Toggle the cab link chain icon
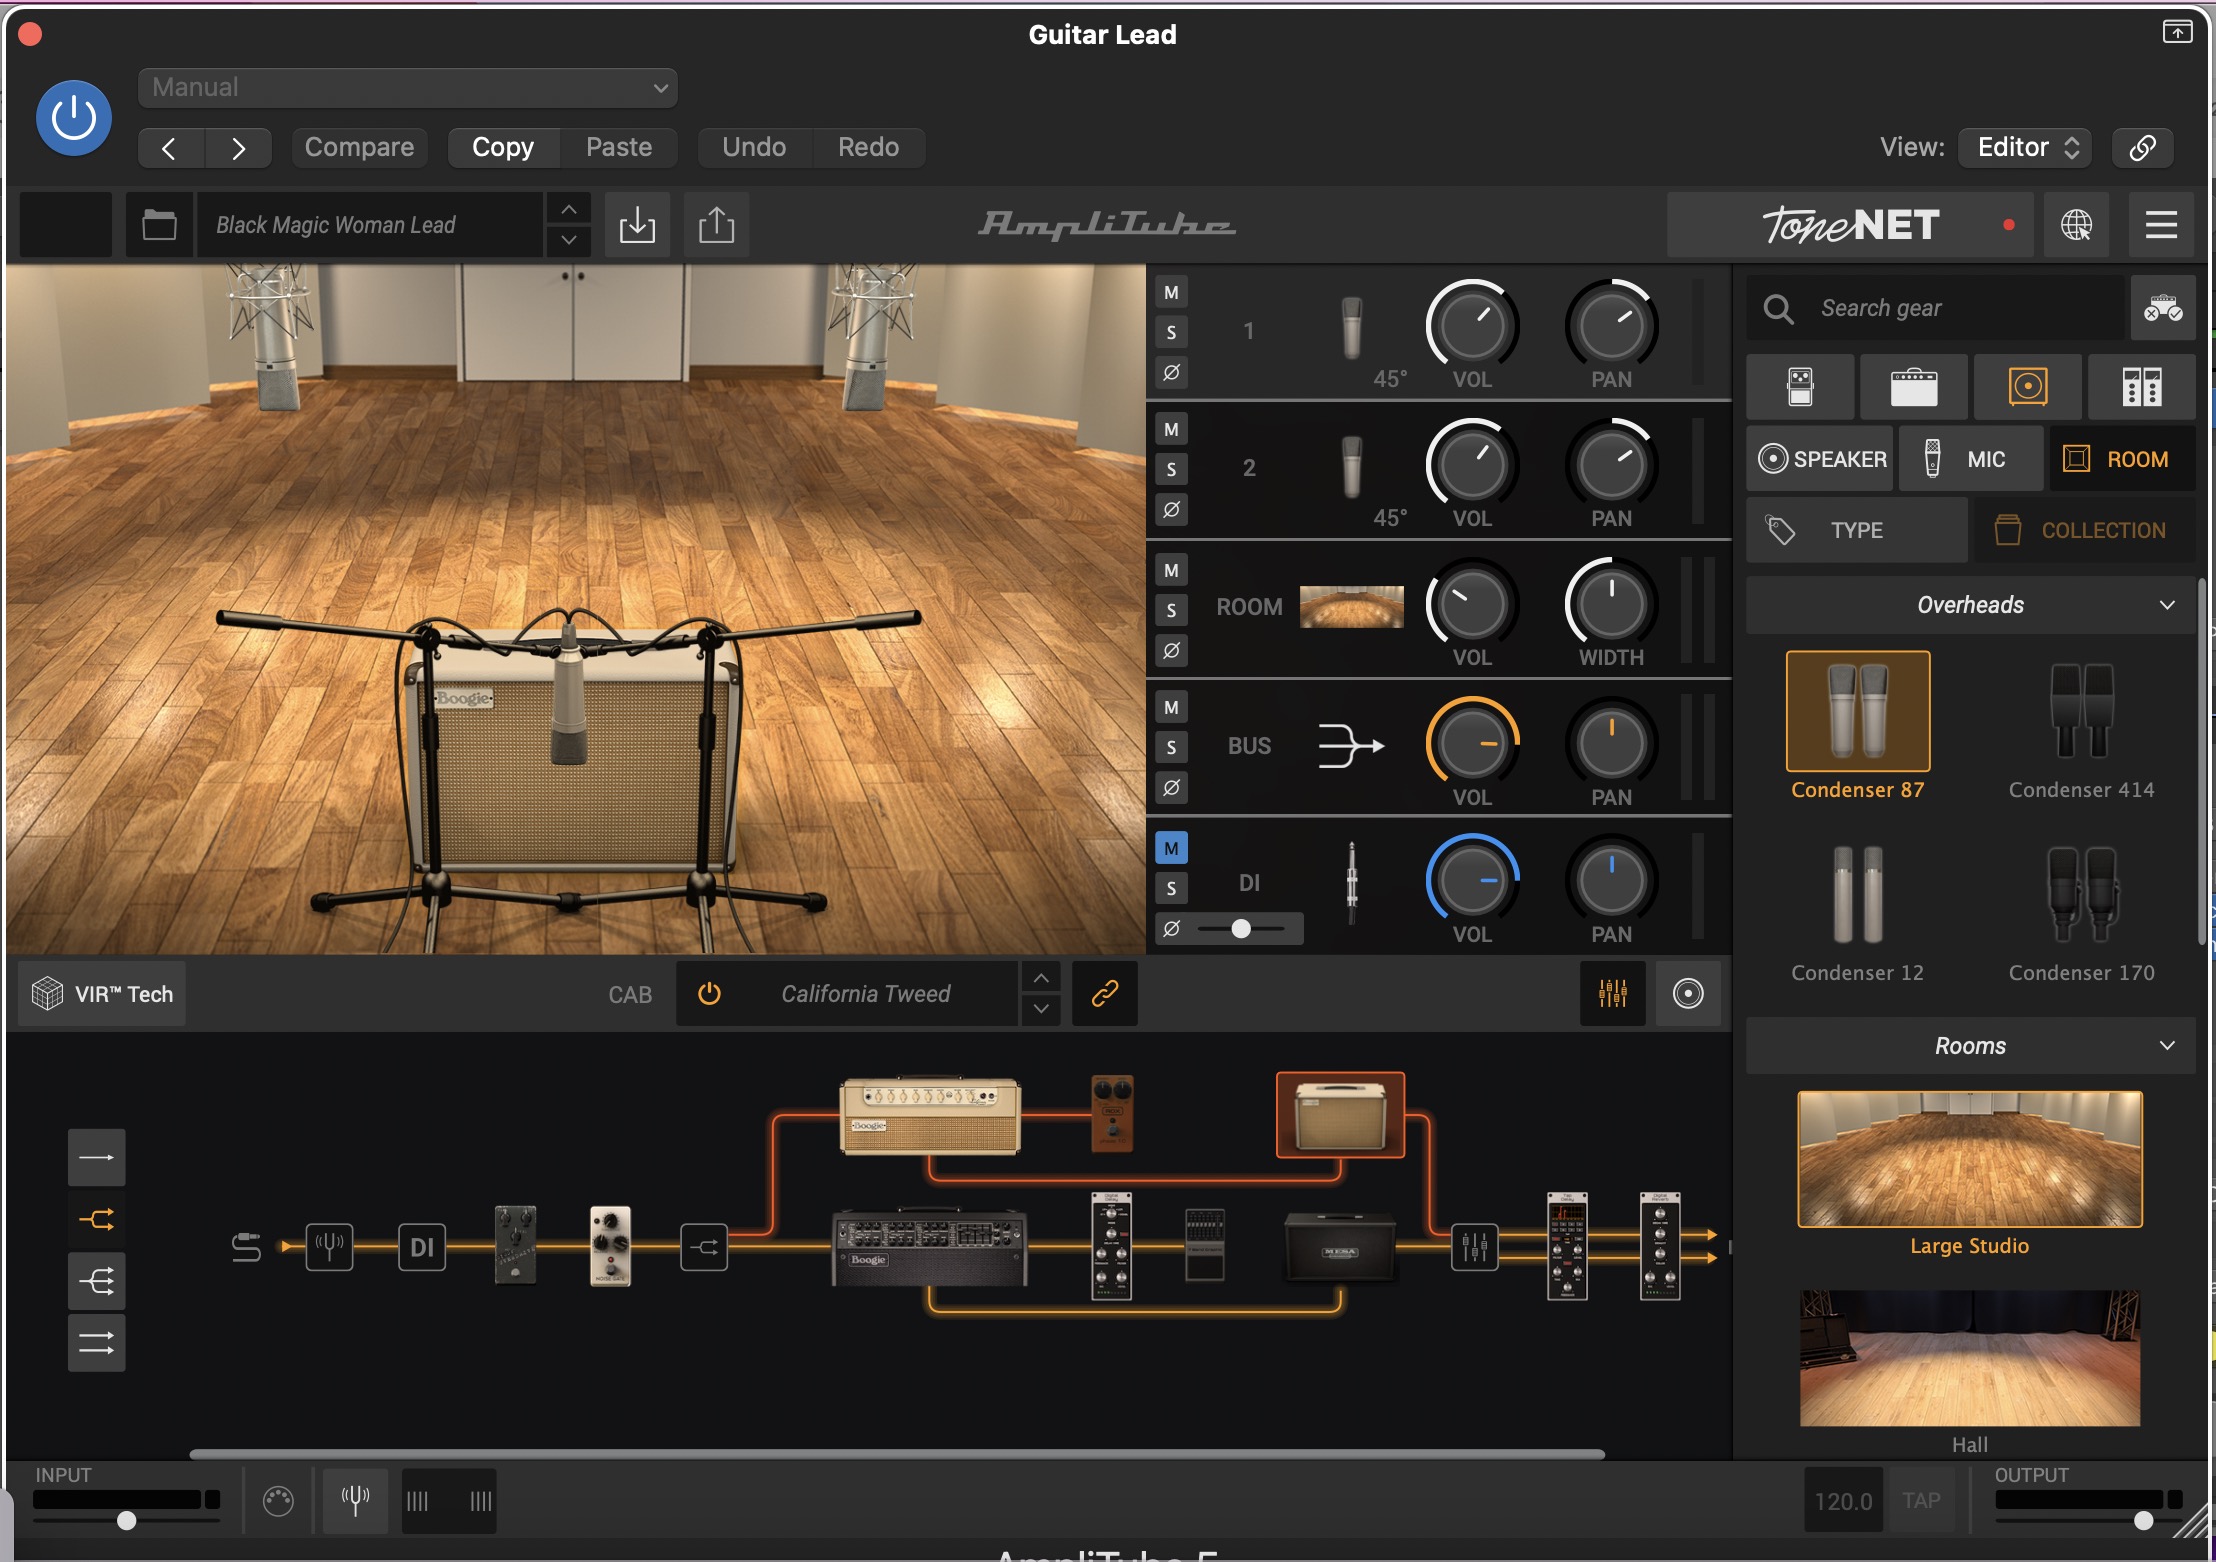 tap(1104, 994)
